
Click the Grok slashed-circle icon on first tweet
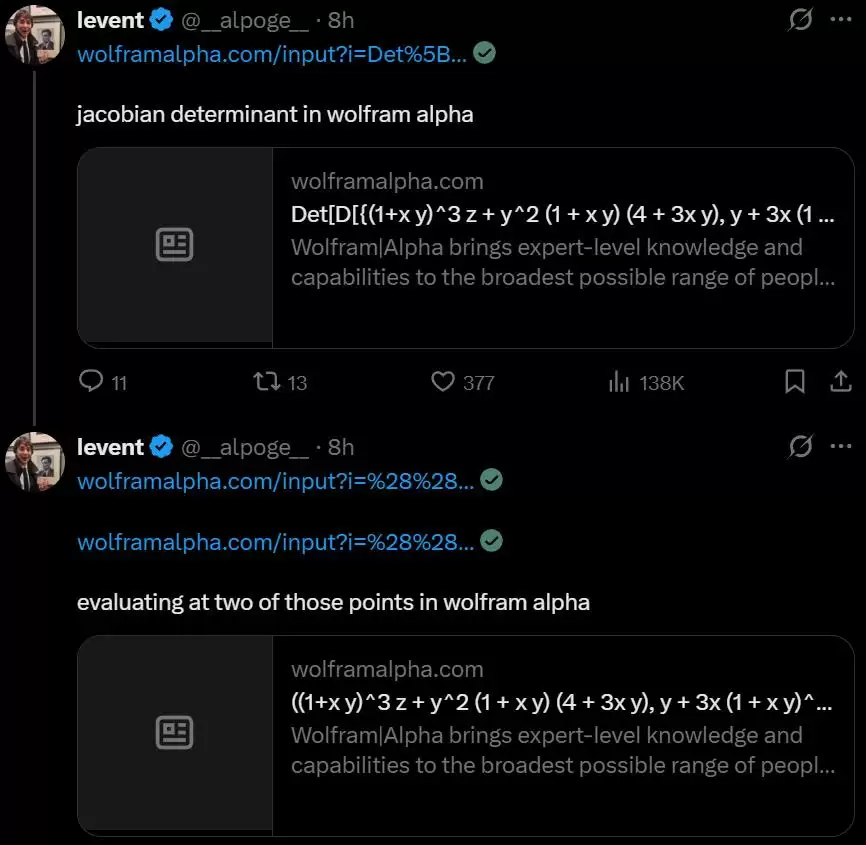pyautogui.click(x=800, y=20)
